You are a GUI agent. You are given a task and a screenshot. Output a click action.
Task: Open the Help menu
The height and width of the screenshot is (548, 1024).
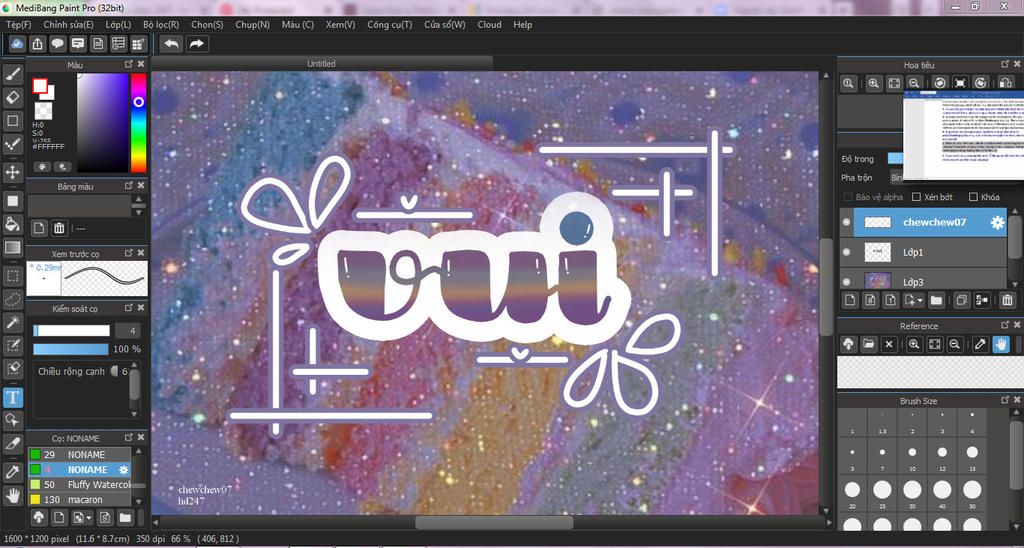pos(522,25)
